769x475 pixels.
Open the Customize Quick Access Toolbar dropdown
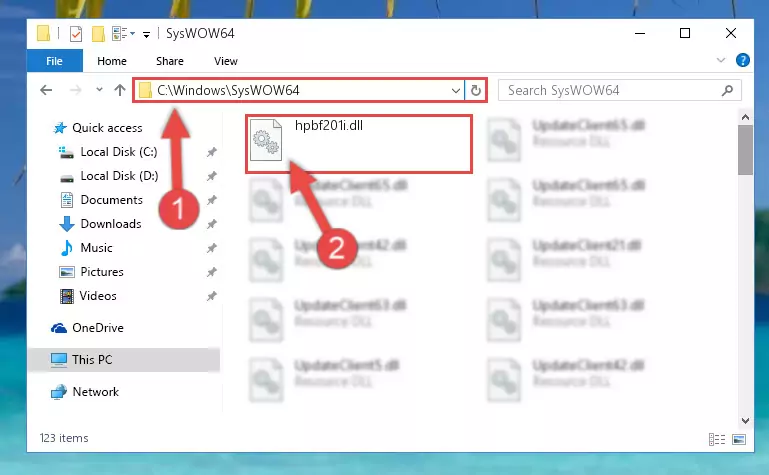point(146,34)
